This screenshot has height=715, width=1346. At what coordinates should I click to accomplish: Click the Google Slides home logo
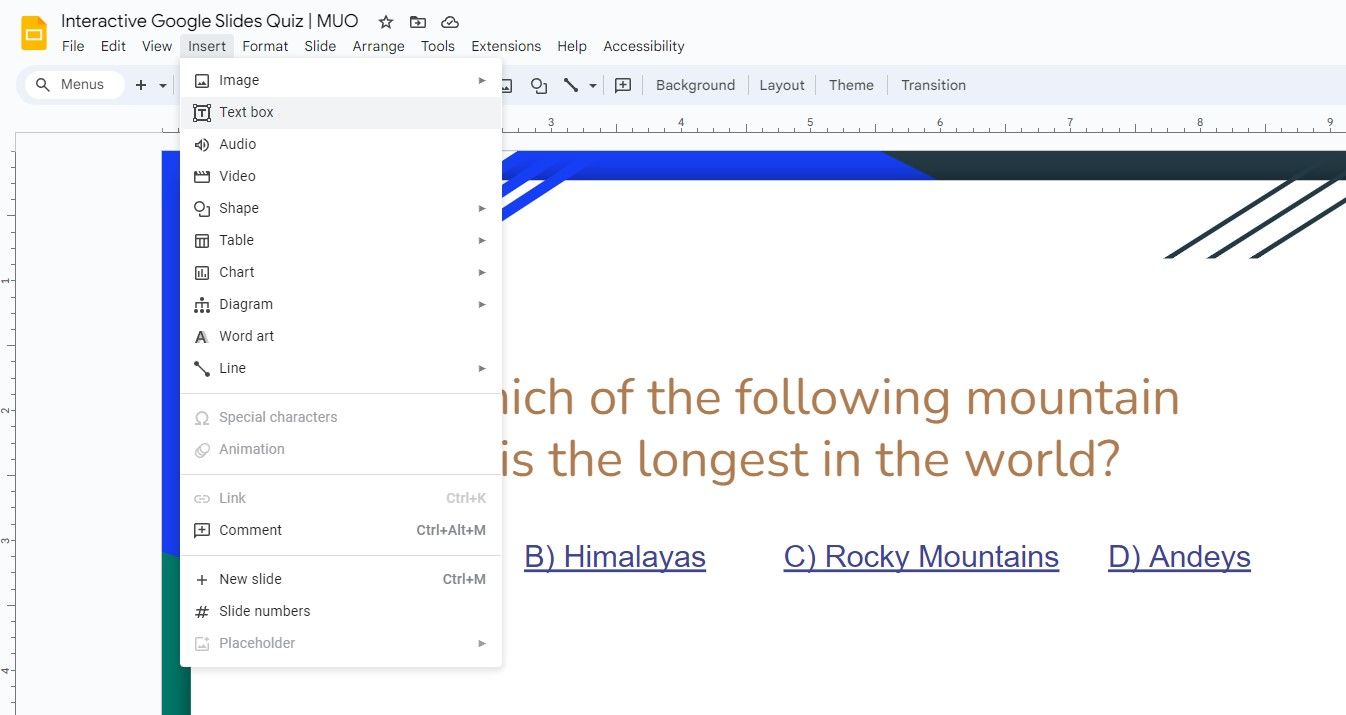click(34, 33)
